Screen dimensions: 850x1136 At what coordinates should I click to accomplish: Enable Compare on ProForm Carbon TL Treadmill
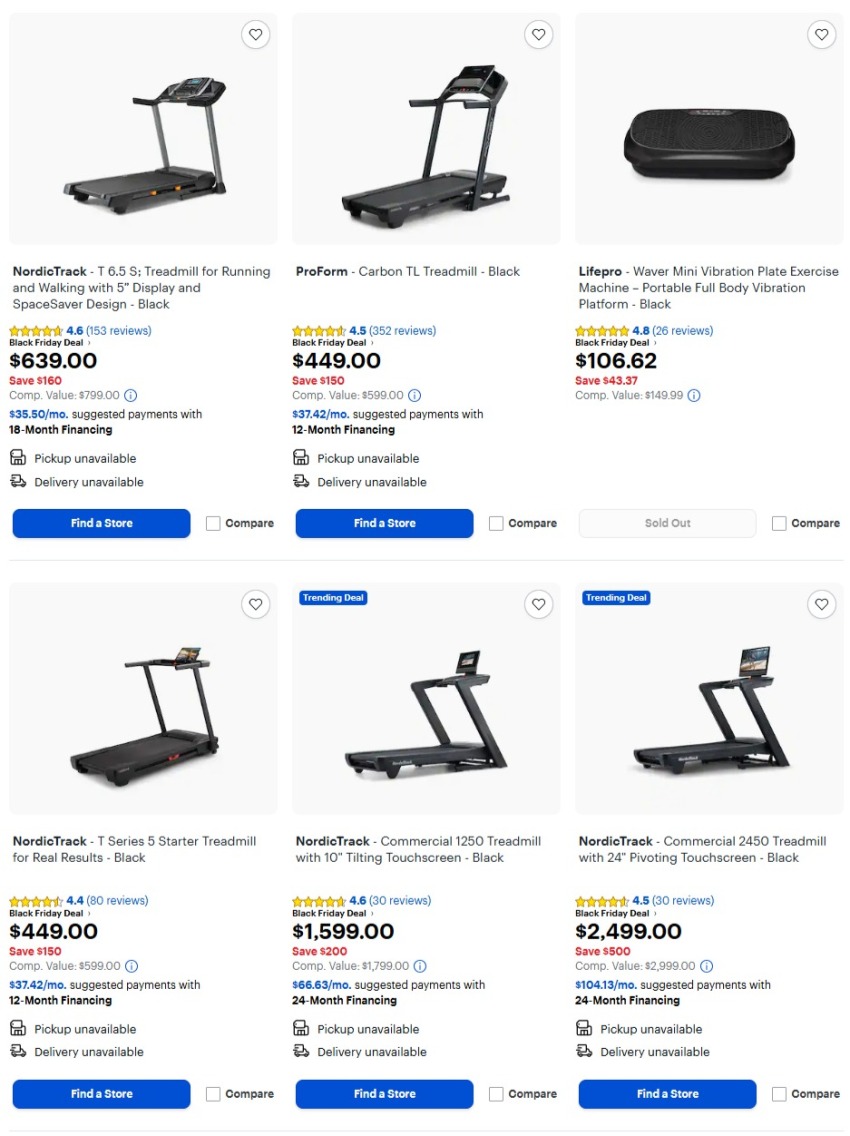click(496, 522)
